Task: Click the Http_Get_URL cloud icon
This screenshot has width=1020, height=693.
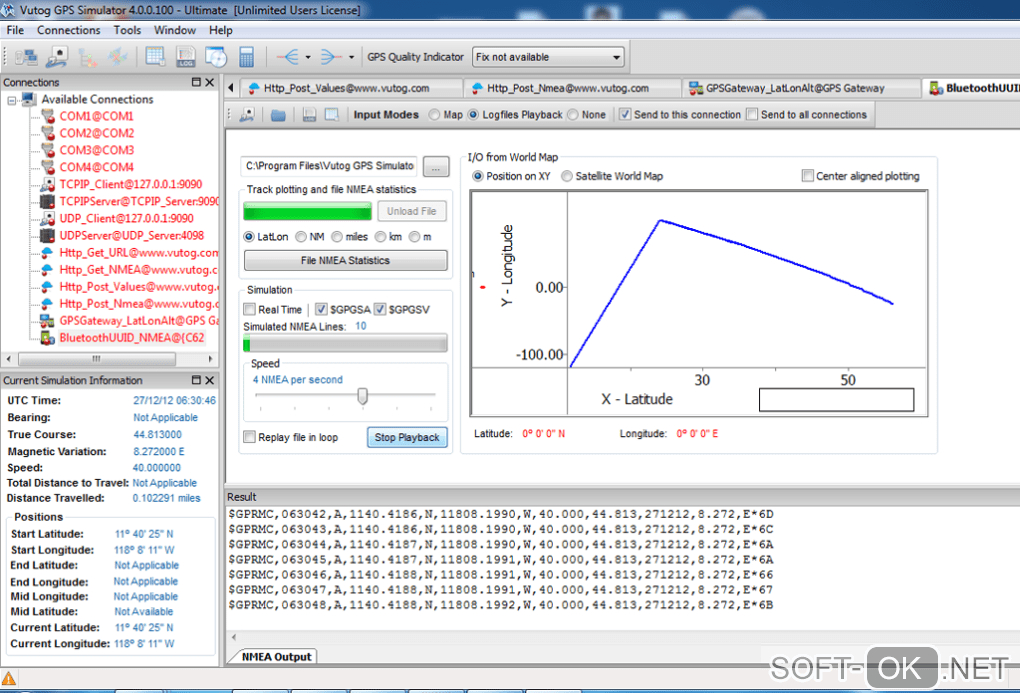Action: (x=47, y=252)
